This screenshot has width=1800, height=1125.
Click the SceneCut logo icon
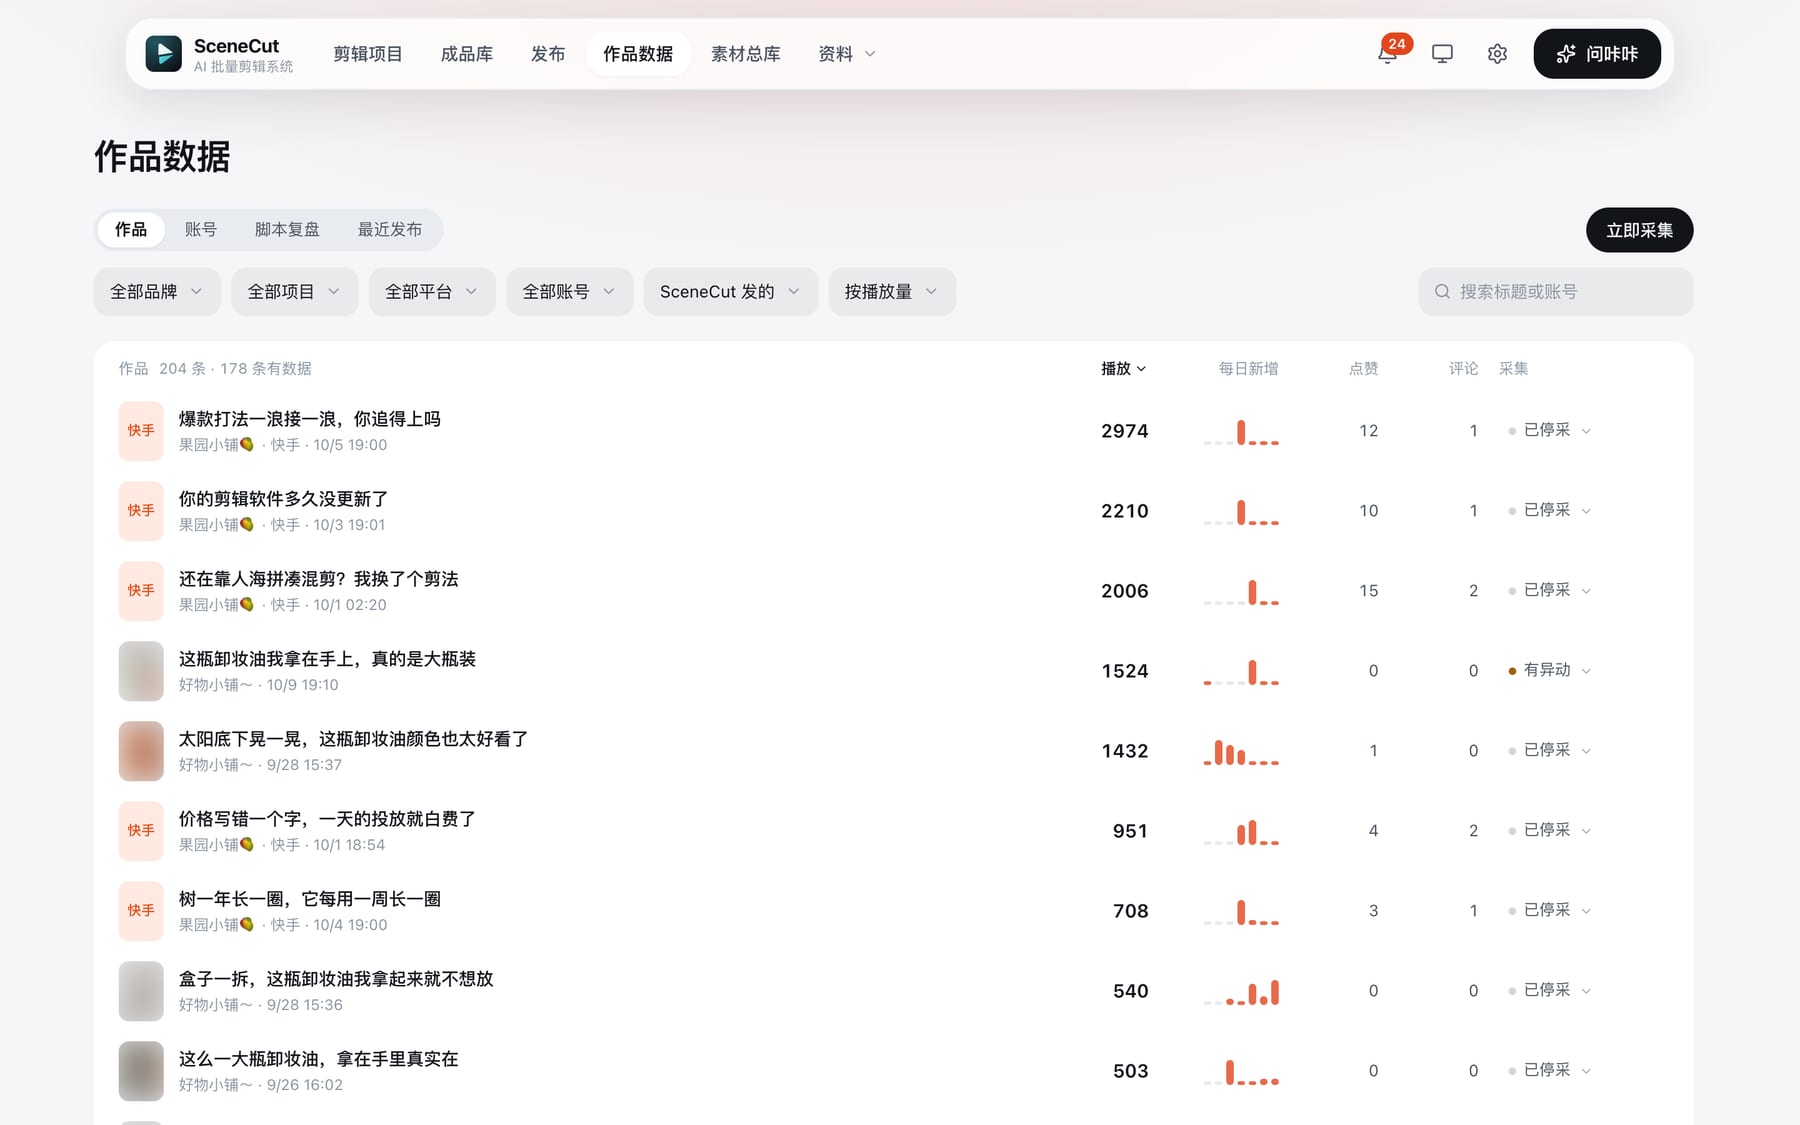pyautogui.click(x=163, y=54)
